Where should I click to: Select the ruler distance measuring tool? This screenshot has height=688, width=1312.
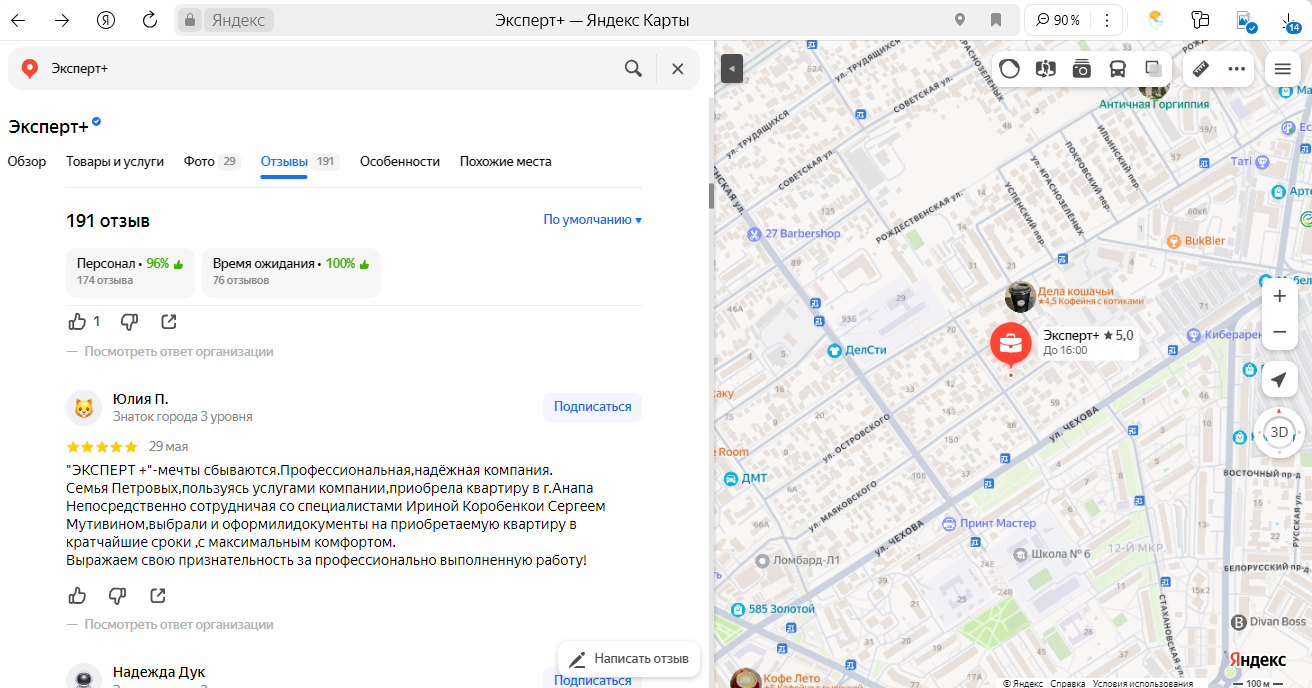1202,69
